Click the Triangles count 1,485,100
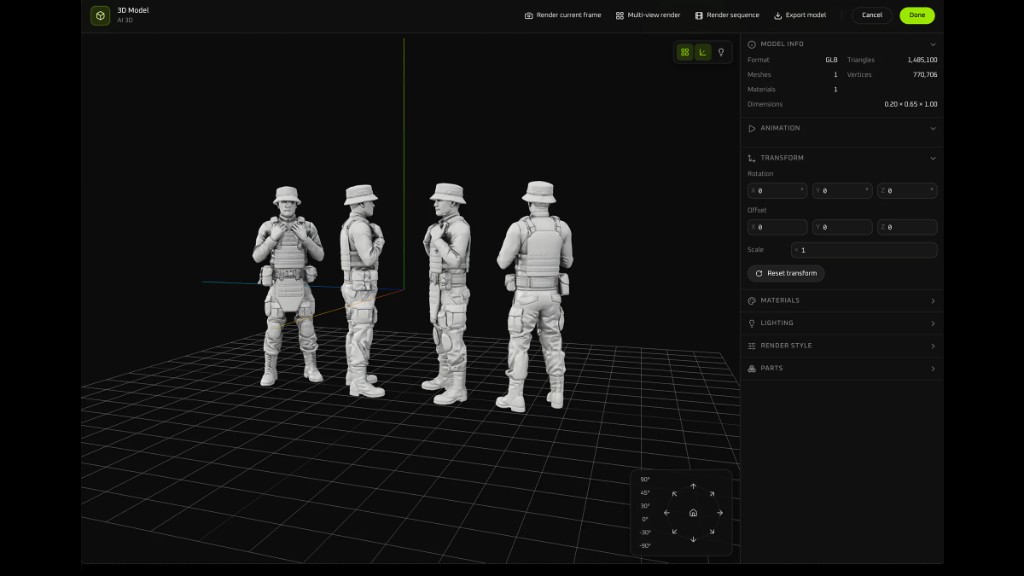This screenshot has height=576, width=1024. (x=922, y=60)
